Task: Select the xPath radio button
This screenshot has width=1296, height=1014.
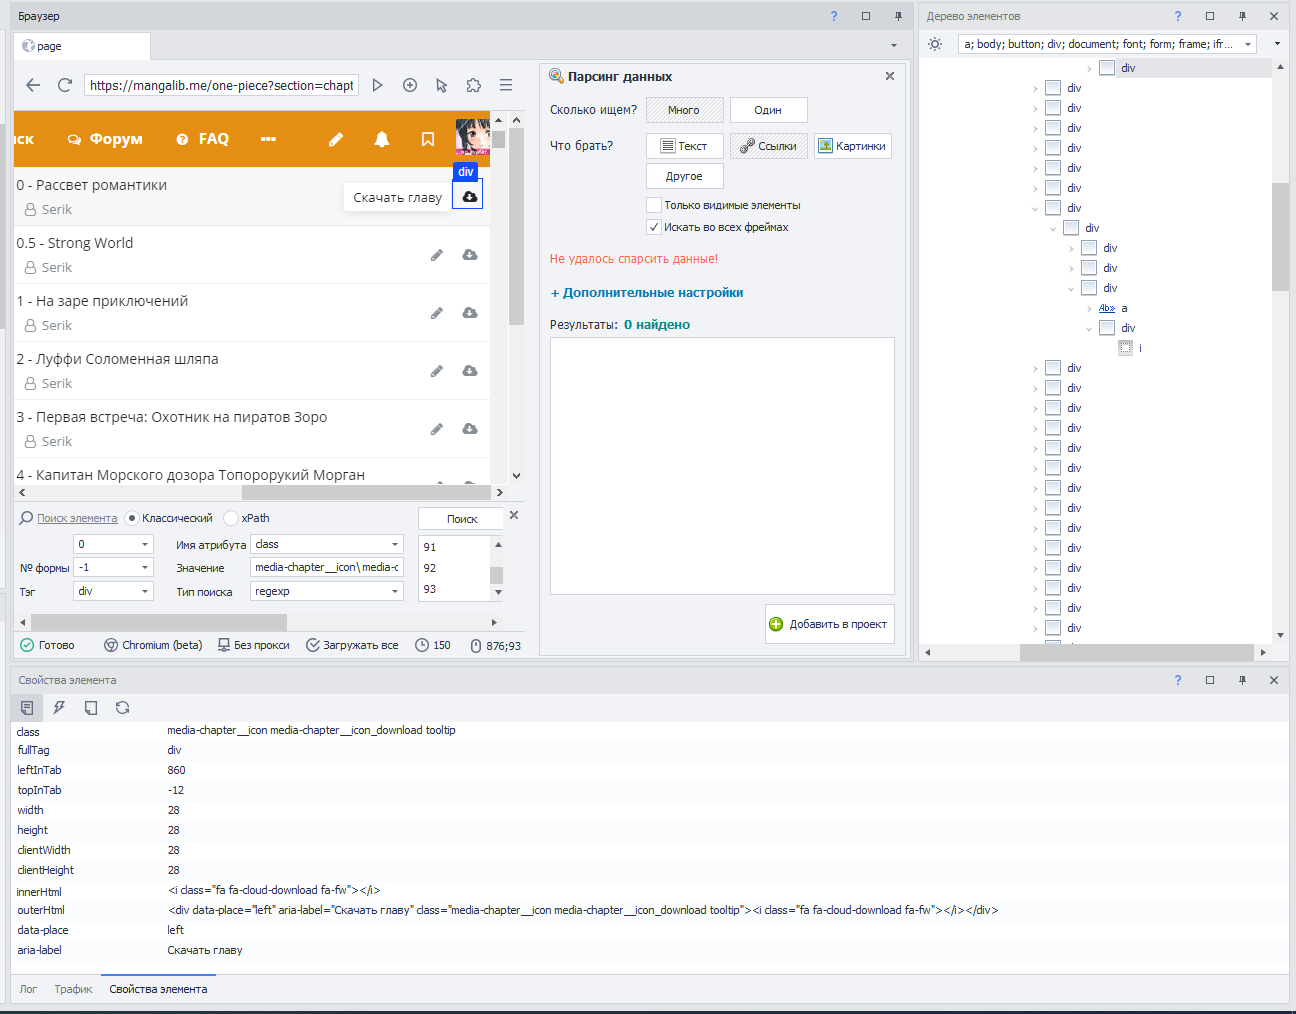Action: [231, 518]
